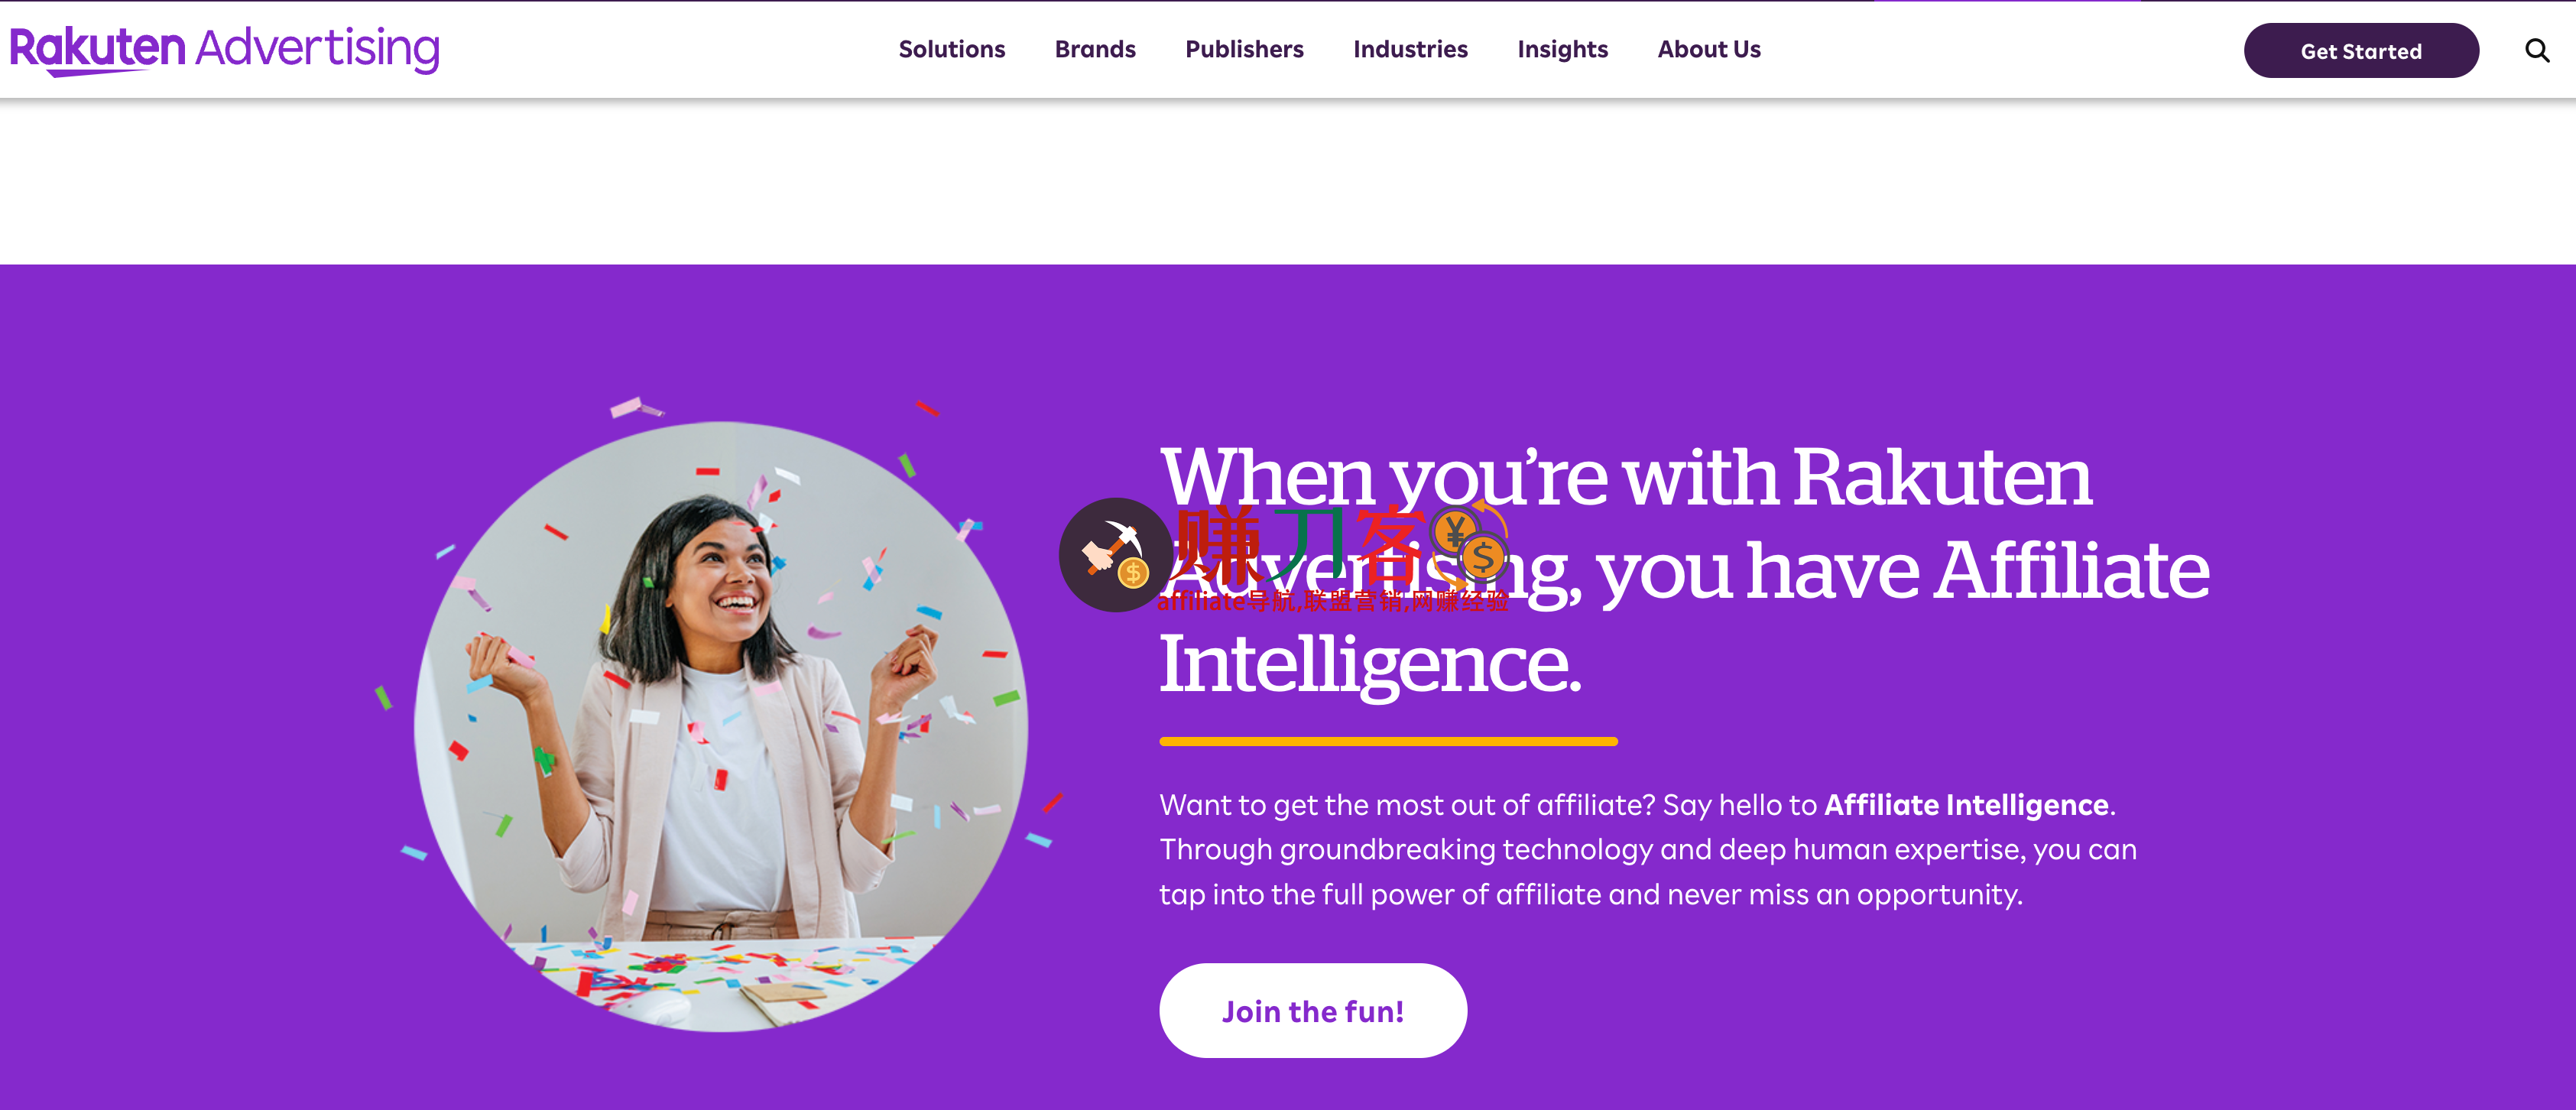This screenshot has width=2576, height=1110.
Task: Expand the About Us navigation item
Action: click(1709, 49)
